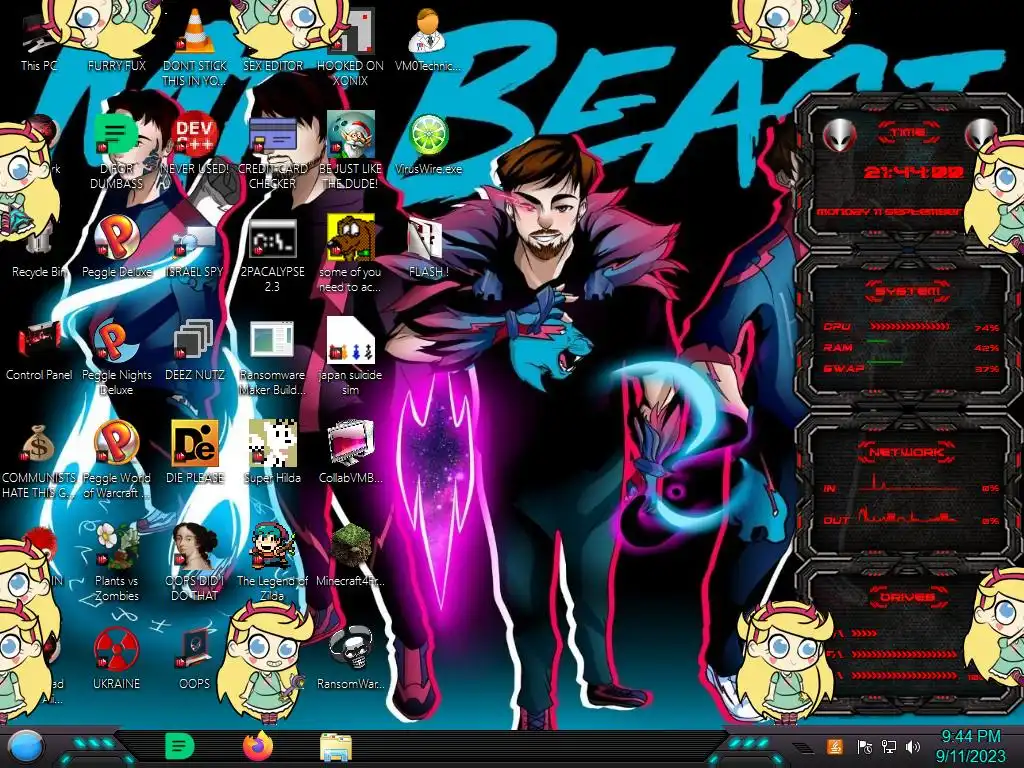1024x768 pixels.
Task: Click the orange tray notification icon
Action: [835, 746]
